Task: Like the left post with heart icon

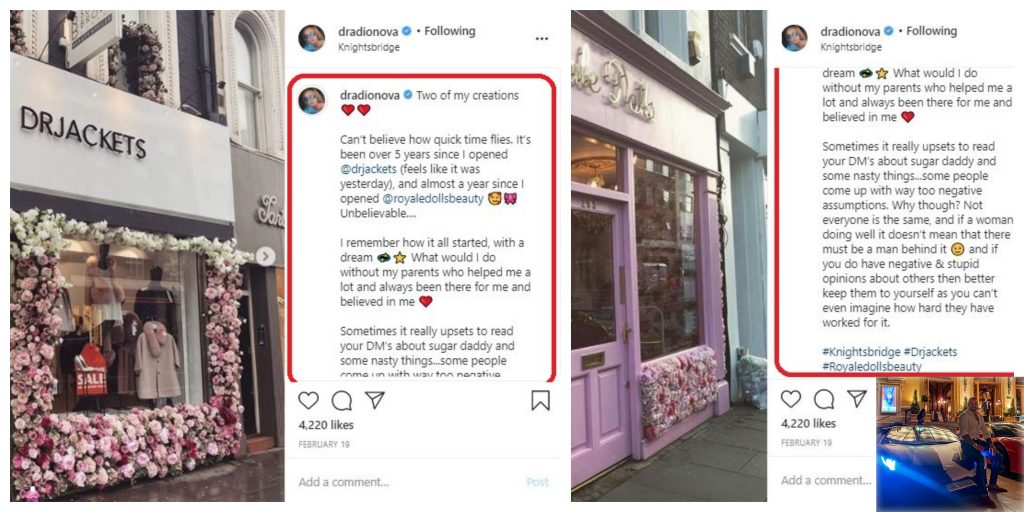Action: tap(308, 400)
